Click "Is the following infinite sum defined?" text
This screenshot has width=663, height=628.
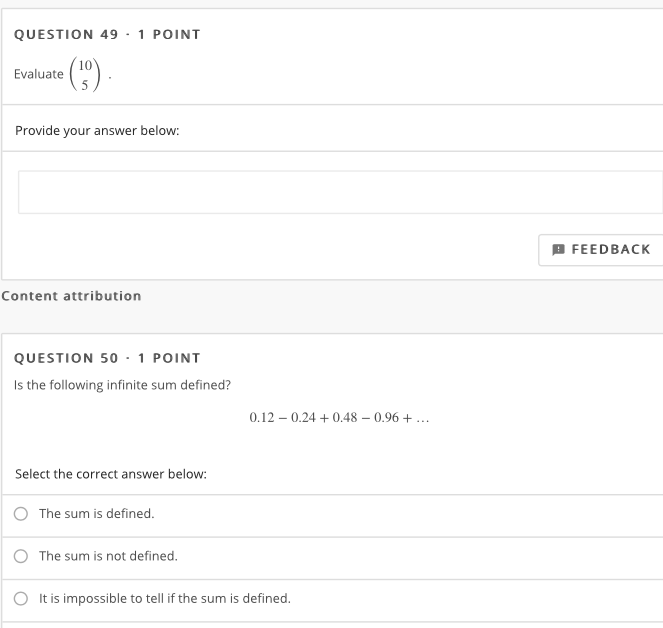(x=122, y=385)
